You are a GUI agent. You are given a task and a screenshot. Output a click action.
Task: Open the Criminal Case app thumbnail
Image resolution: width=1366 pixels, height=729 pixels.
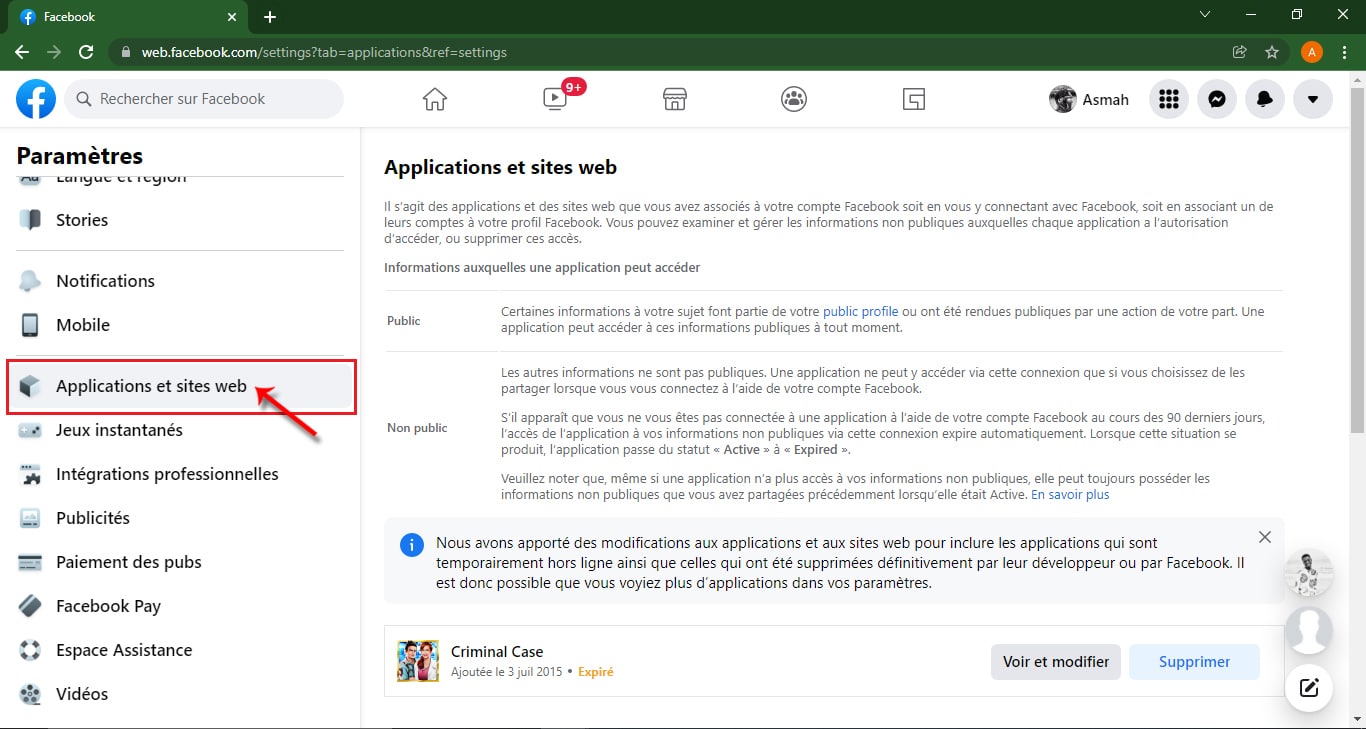(418, 661)
